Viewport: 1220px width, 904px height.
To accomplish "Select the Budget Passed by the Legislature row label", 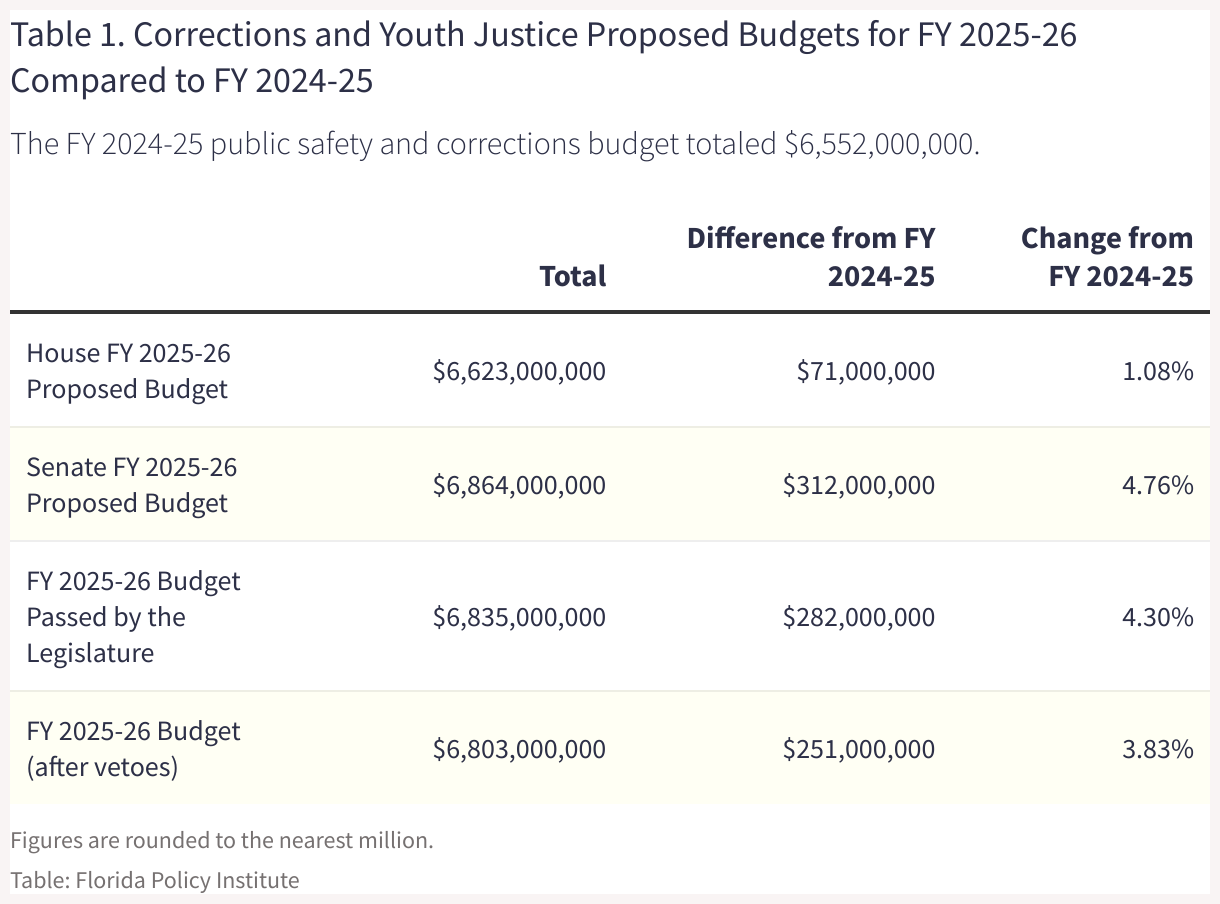I will point(133,616).
